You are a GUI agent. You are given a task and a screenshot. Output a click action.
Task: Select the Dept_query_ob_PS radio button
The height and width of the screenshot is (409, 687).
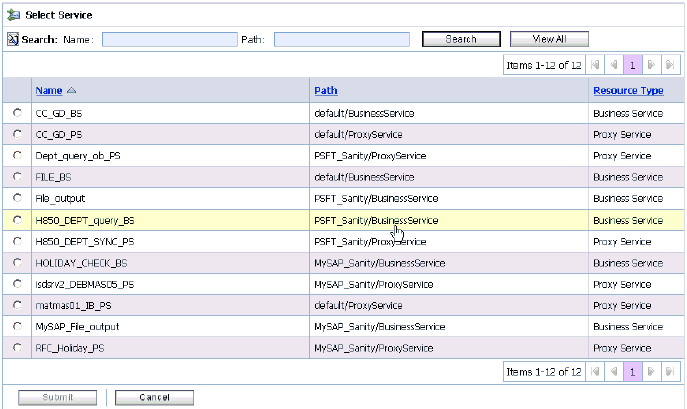tap(17, 155)
